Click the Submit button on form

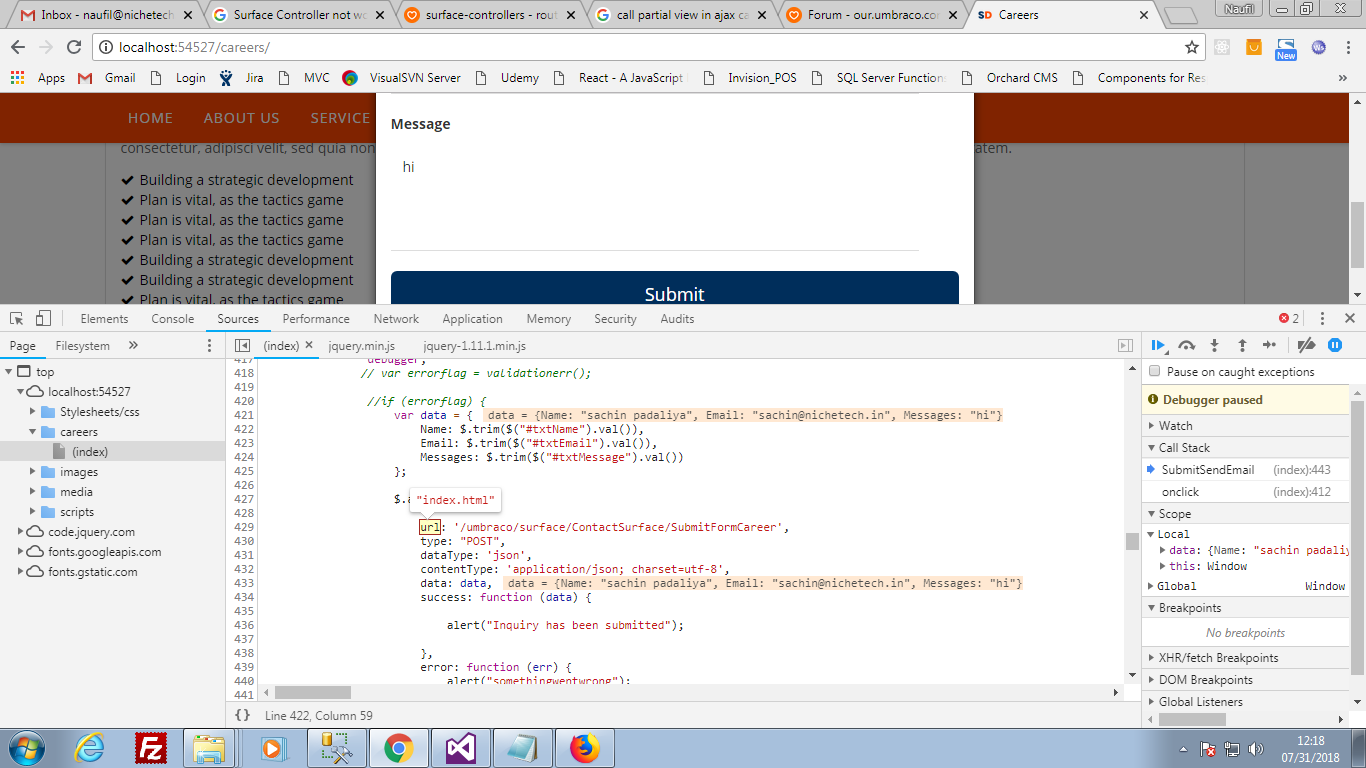674,288
